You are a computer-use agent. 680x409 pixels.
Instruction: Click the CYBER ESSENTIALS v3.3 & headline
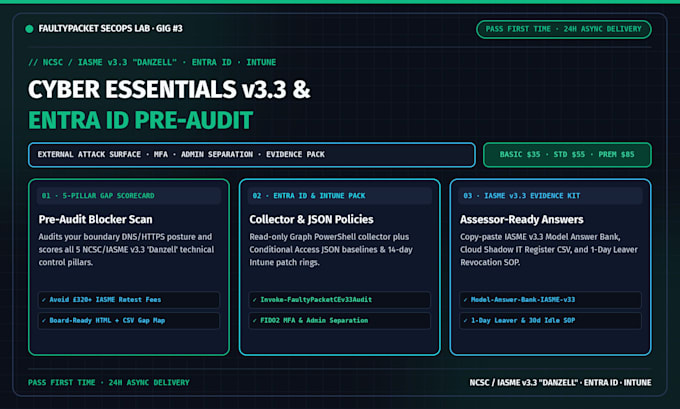pyautogui.click(x=169, y=89)
